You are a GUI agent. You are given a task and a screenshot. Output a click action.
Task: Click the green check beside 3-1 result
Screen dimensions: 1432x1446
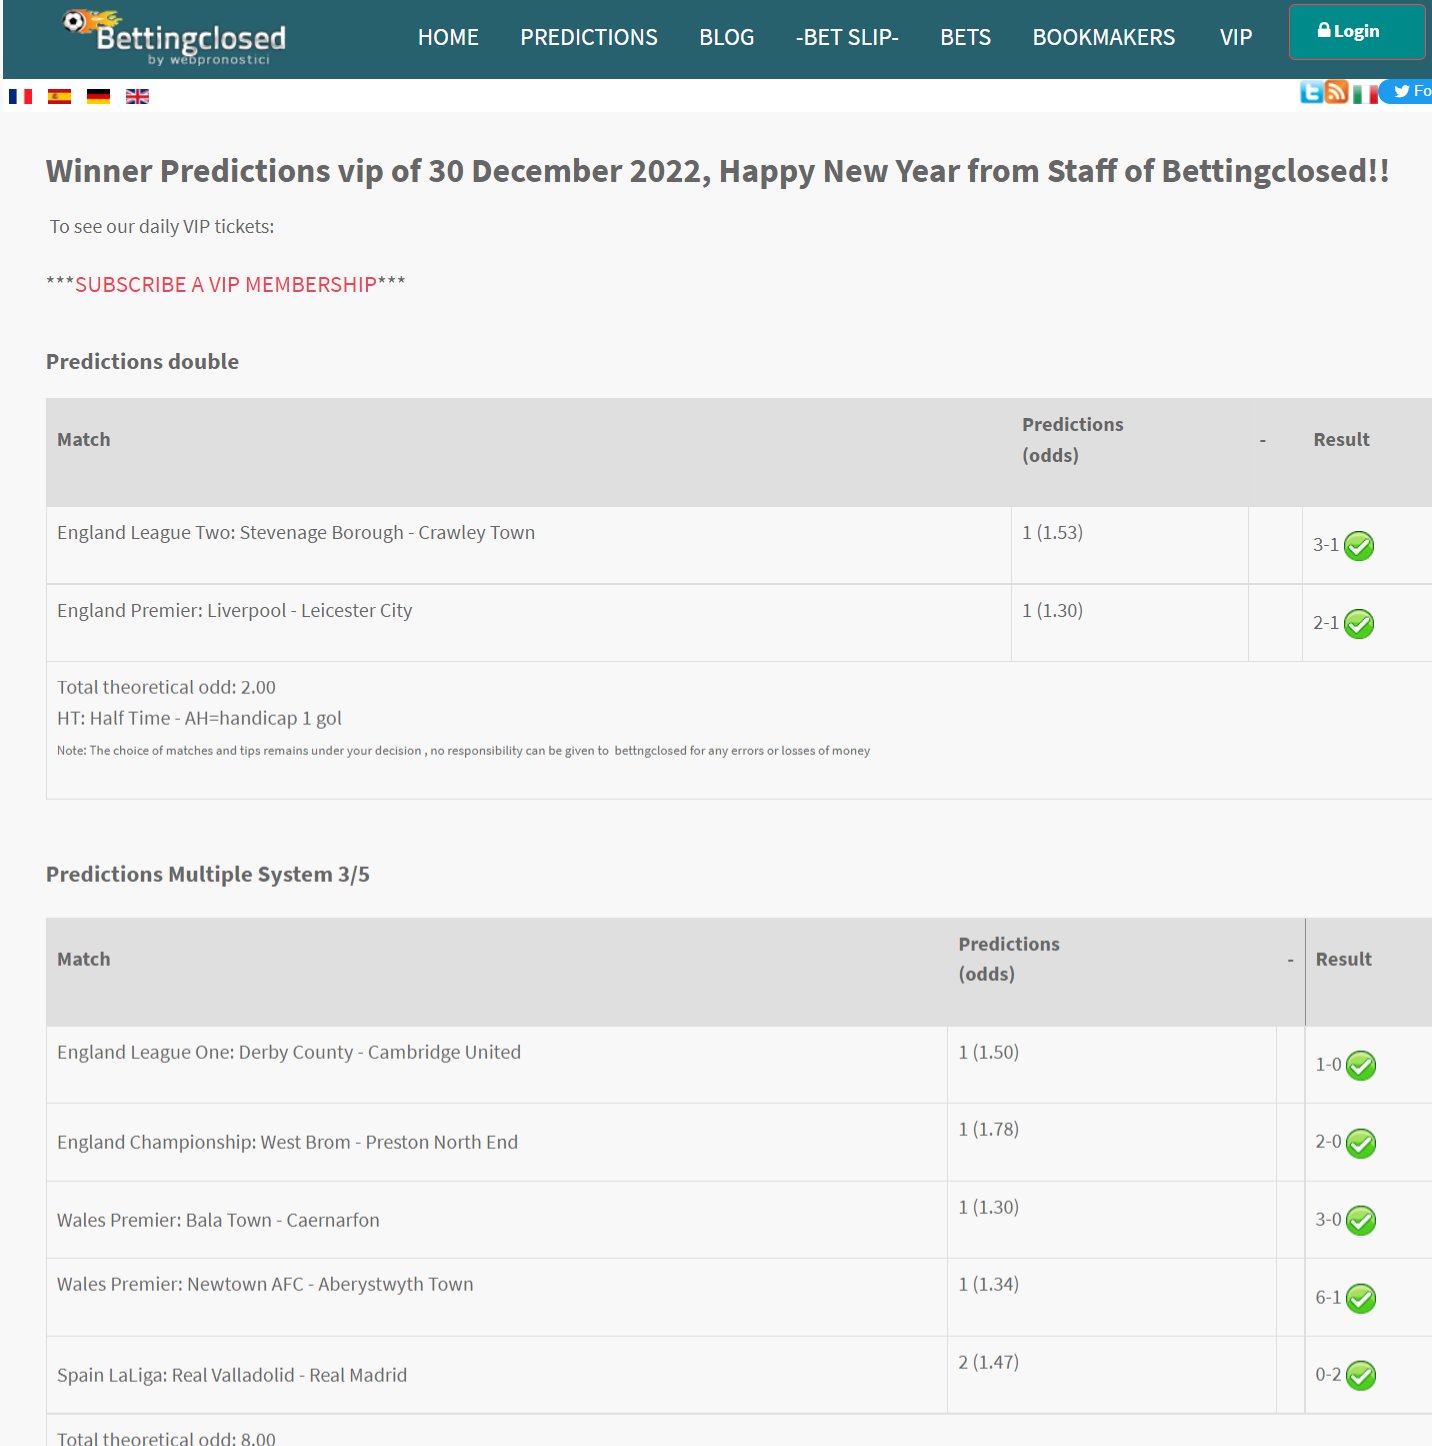tap(1359, 546)
